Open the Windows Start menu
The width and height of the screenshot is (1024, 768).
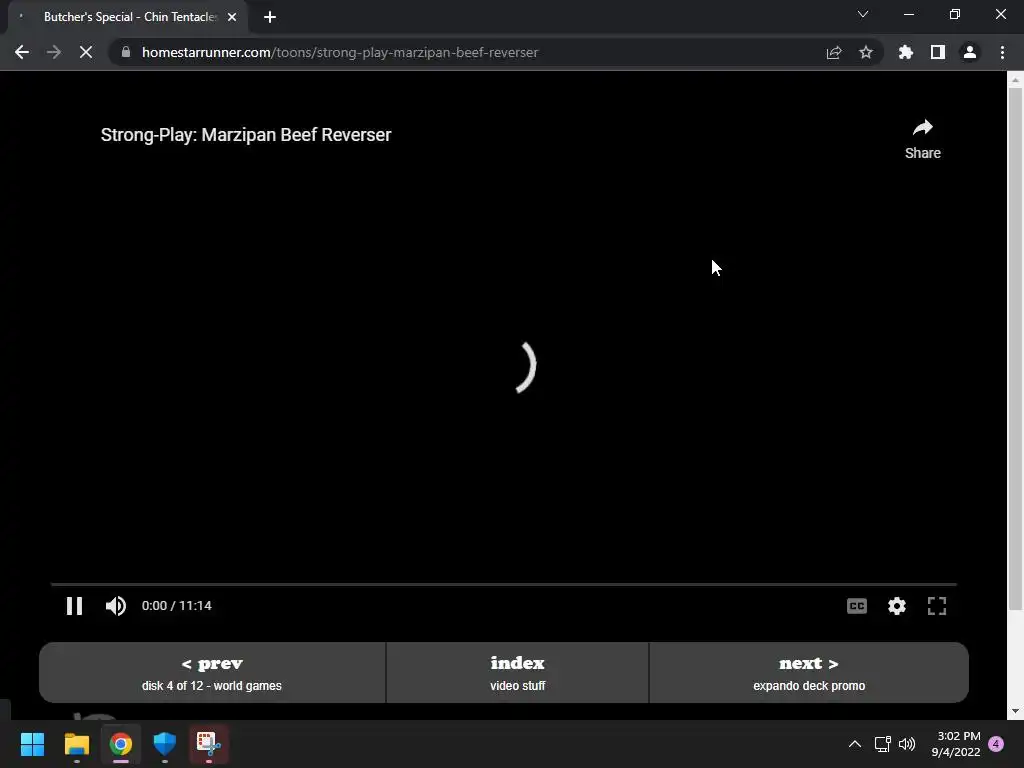32,744
